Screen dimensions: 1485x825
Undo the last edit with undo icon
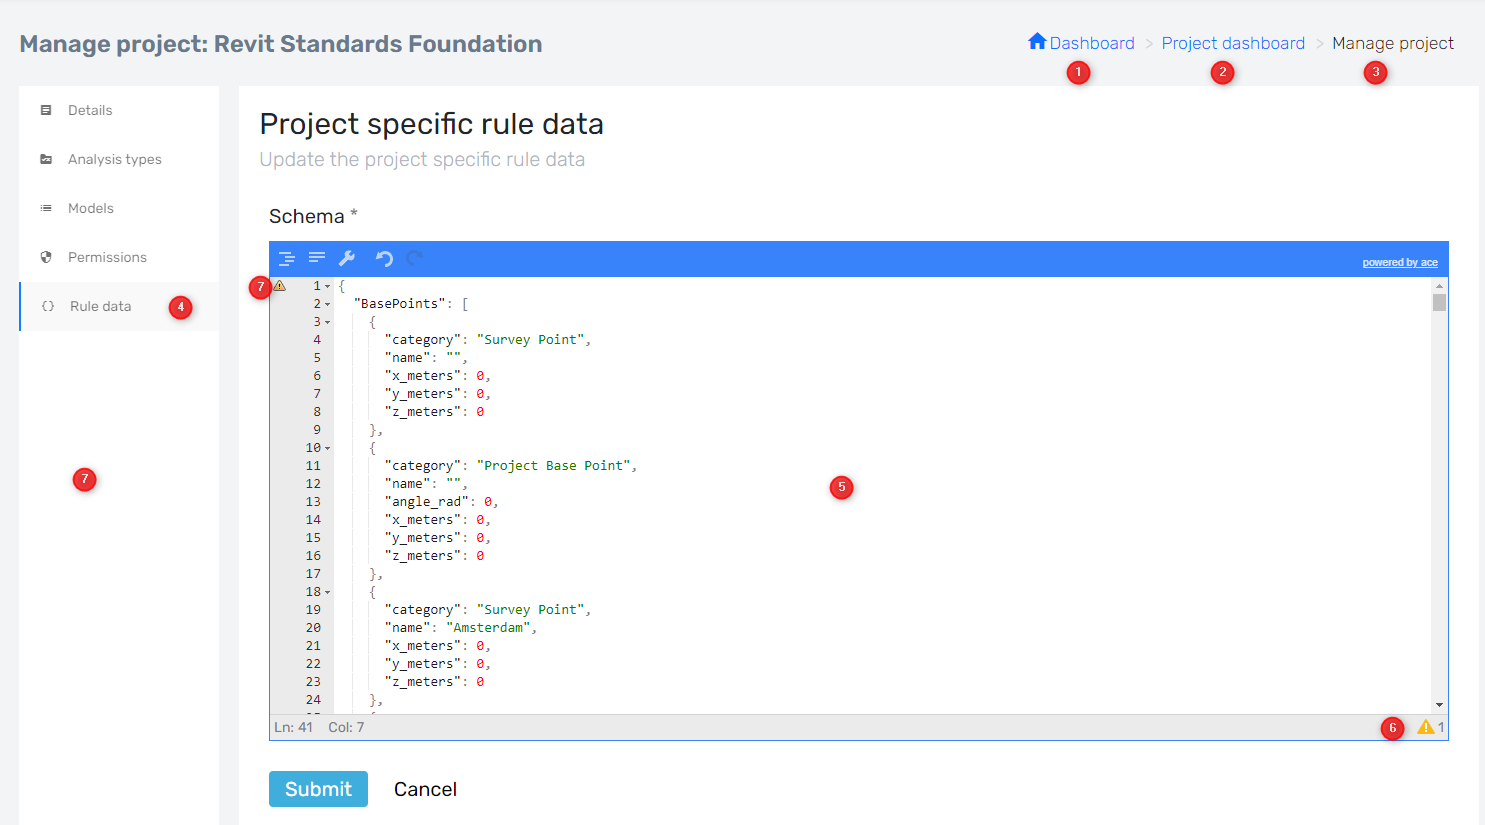tap(384, 258)
